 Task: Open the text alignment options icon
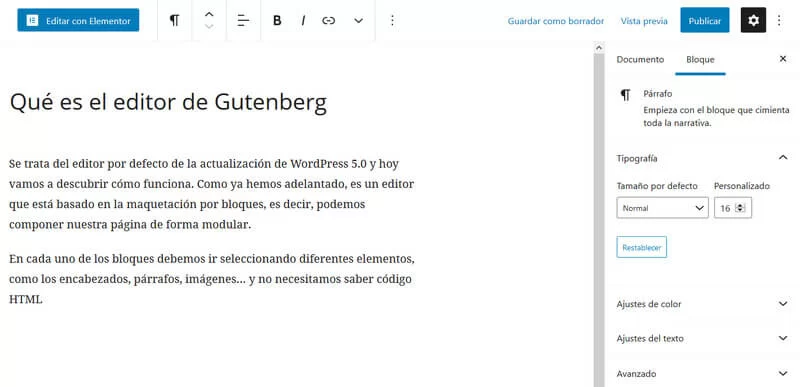pos(243,20)
